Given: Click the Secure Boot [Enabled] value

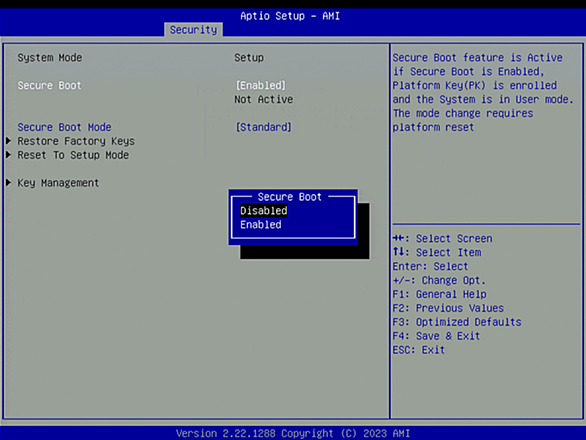Looking at the screenshot, I should (x=260, y=86).
